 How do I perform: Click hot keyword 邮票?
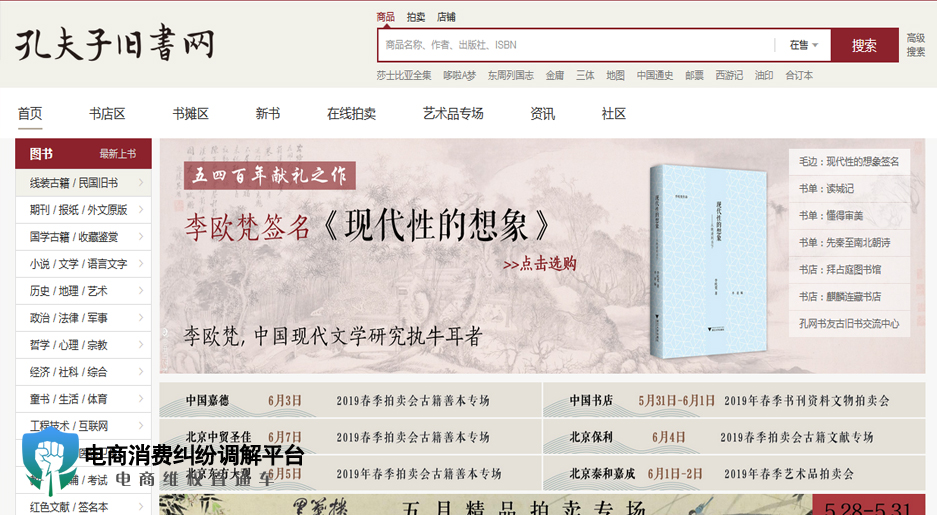(694, 75)
